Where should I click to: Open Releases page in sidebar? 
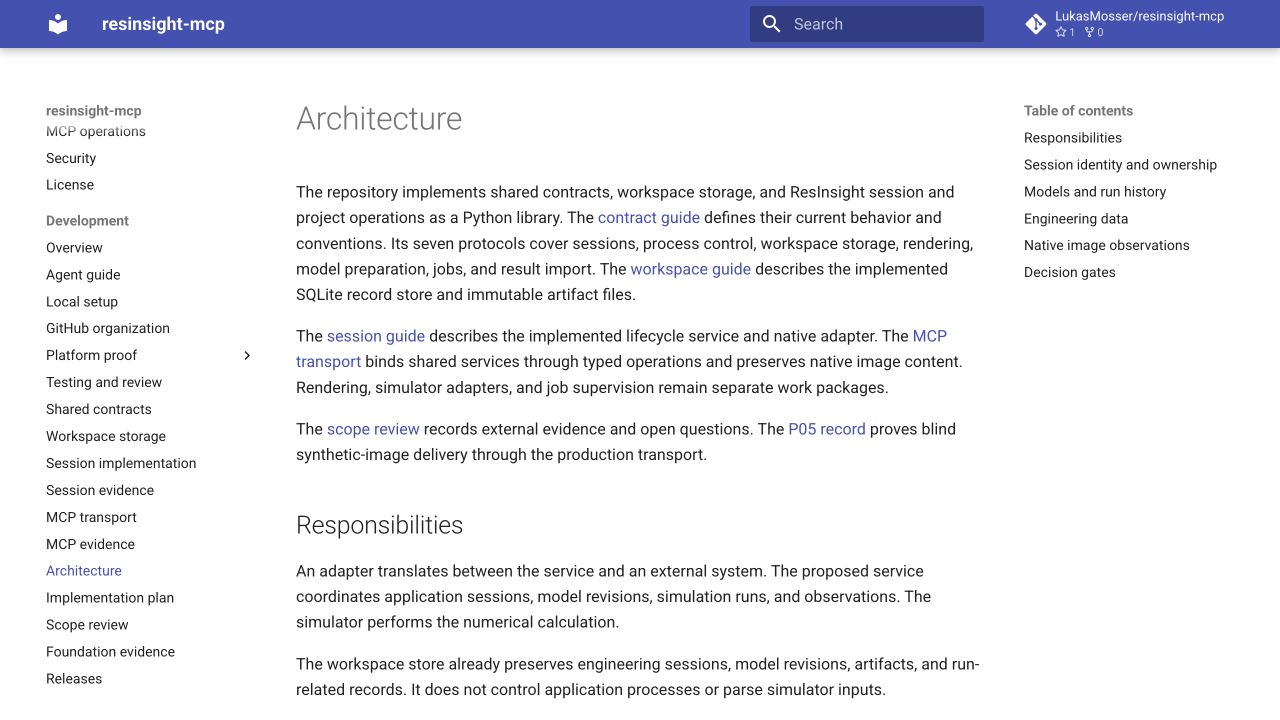74,678
